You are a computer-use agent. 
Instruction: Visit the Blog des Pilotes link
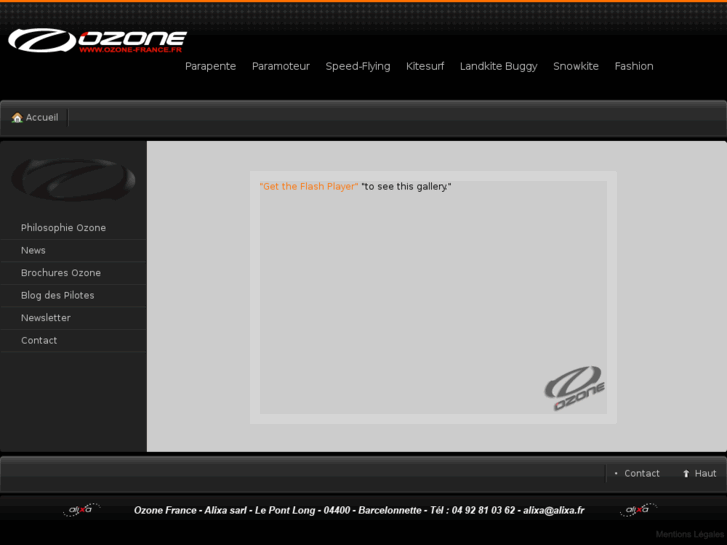coord(57,295)
